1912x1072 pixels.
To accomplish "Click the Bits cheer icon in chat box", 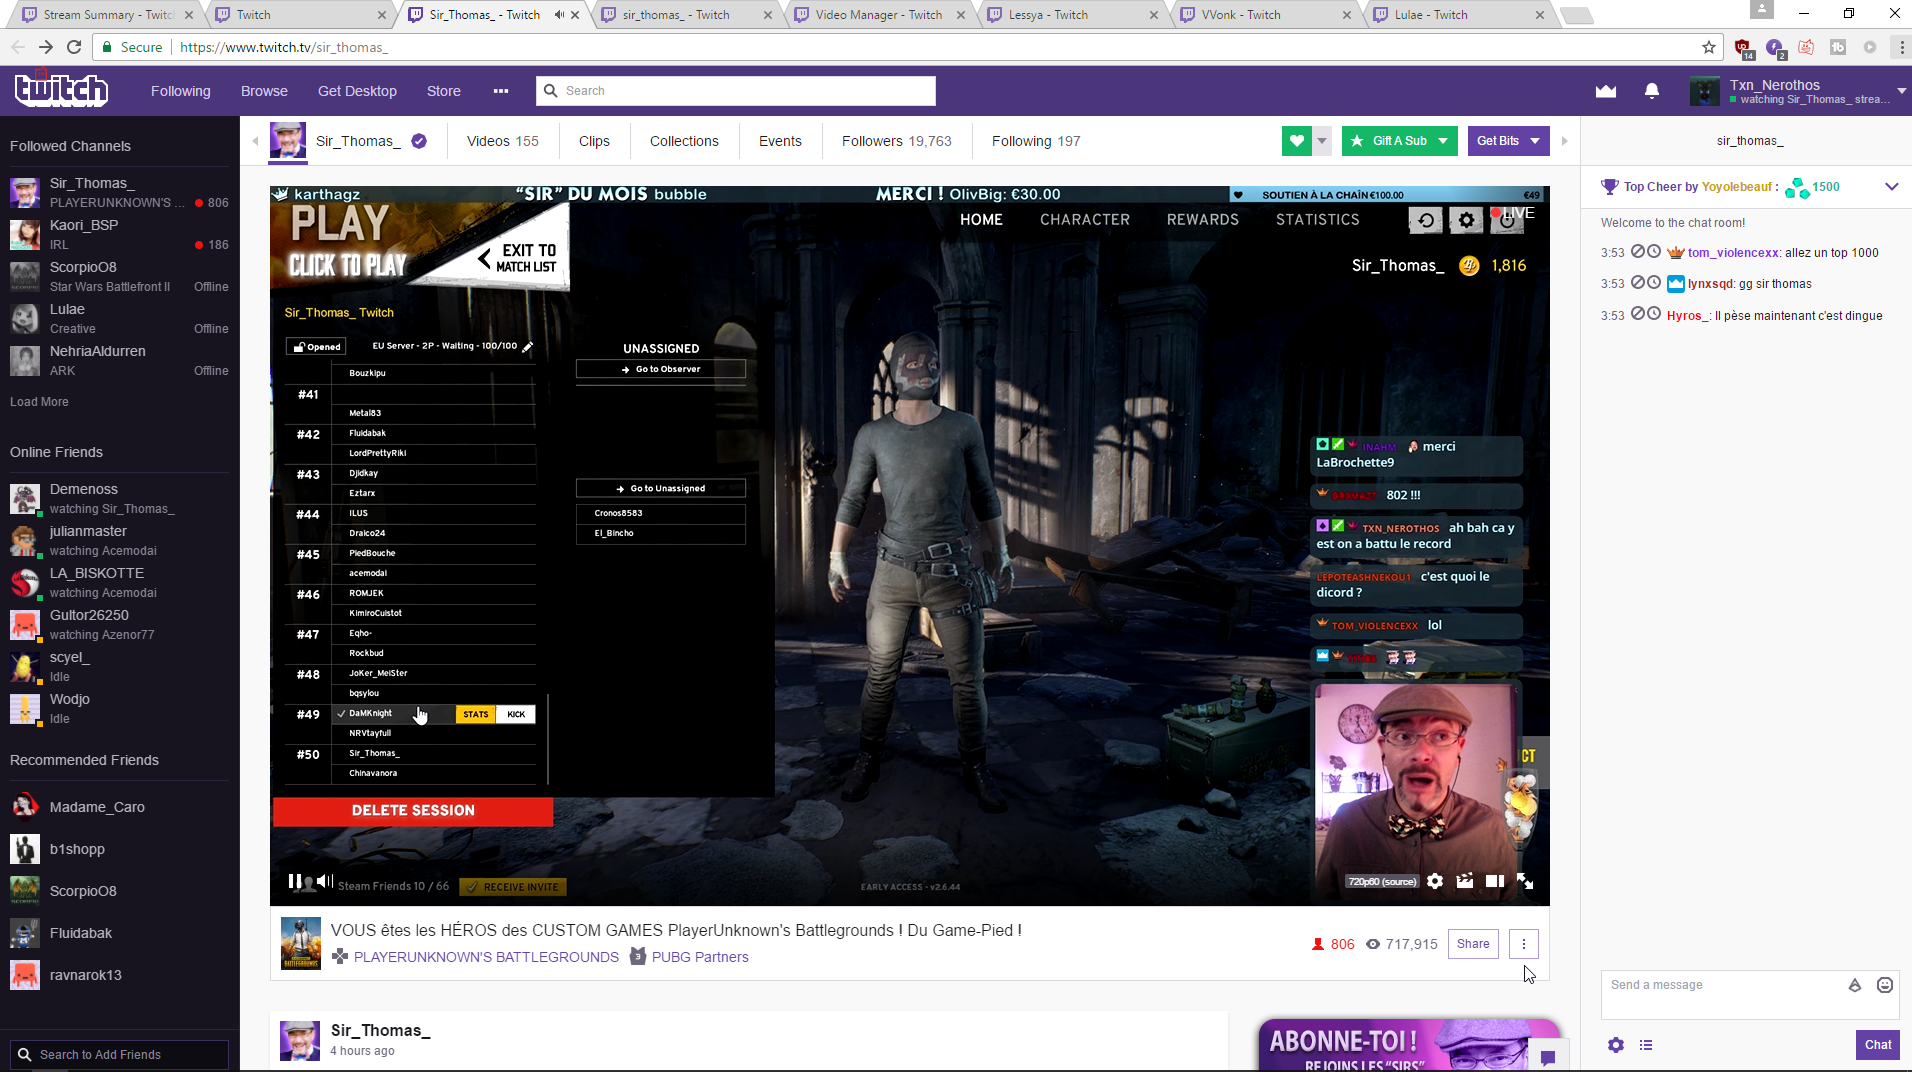I will [x=1855, y=985].
